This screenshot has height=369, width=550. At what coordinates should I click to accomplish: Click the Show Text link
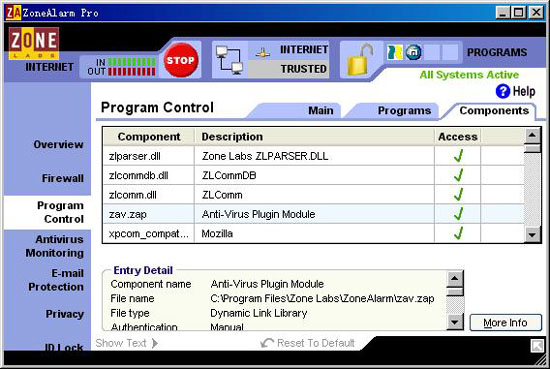pyautogui.click(x=121, y=343)
